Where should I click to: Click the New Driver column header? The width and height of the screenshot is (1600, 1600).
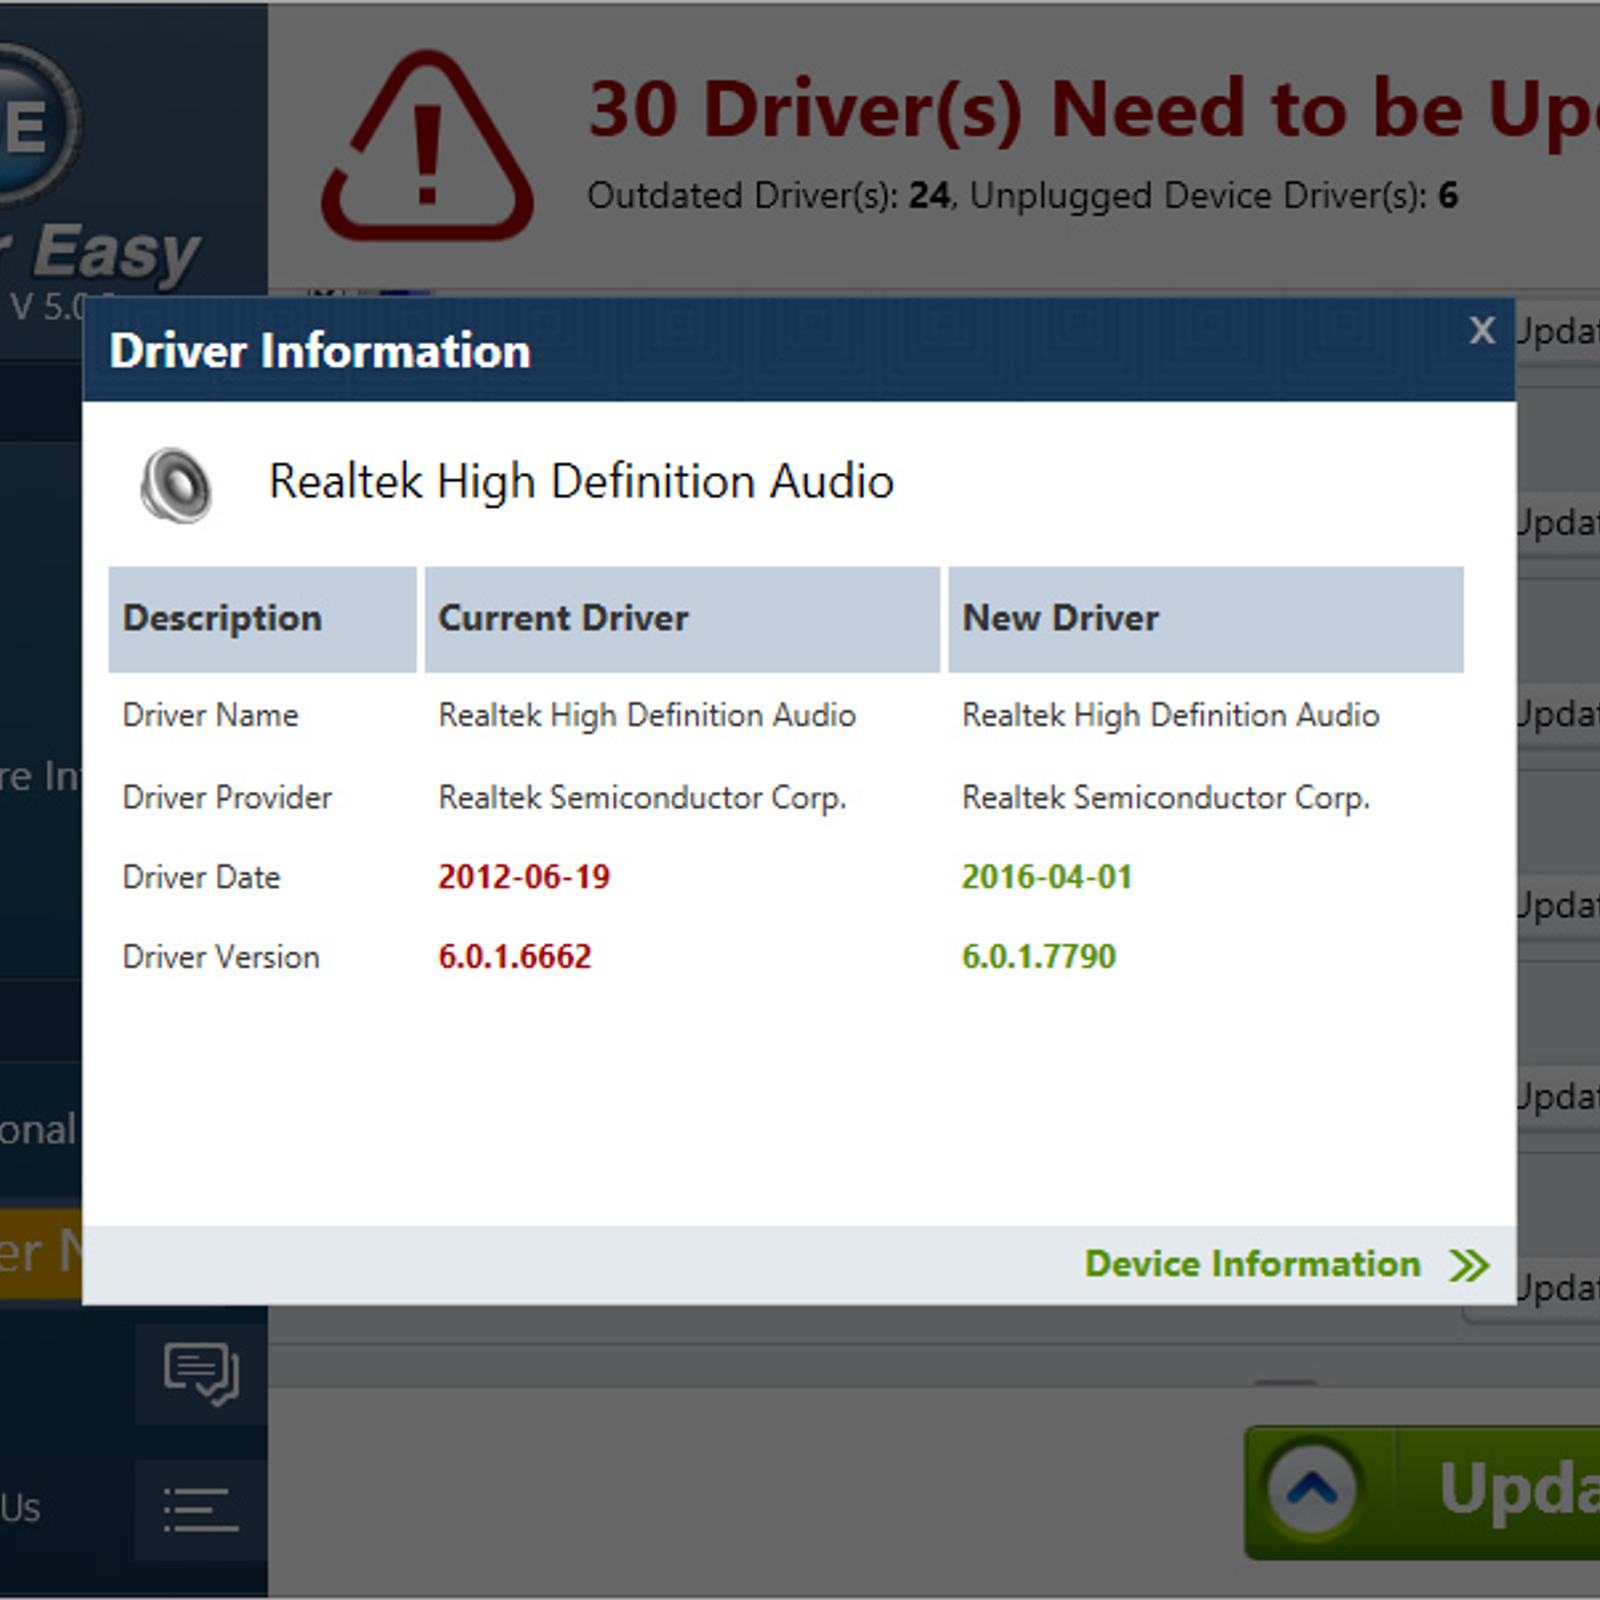(x=1206, y=619)
